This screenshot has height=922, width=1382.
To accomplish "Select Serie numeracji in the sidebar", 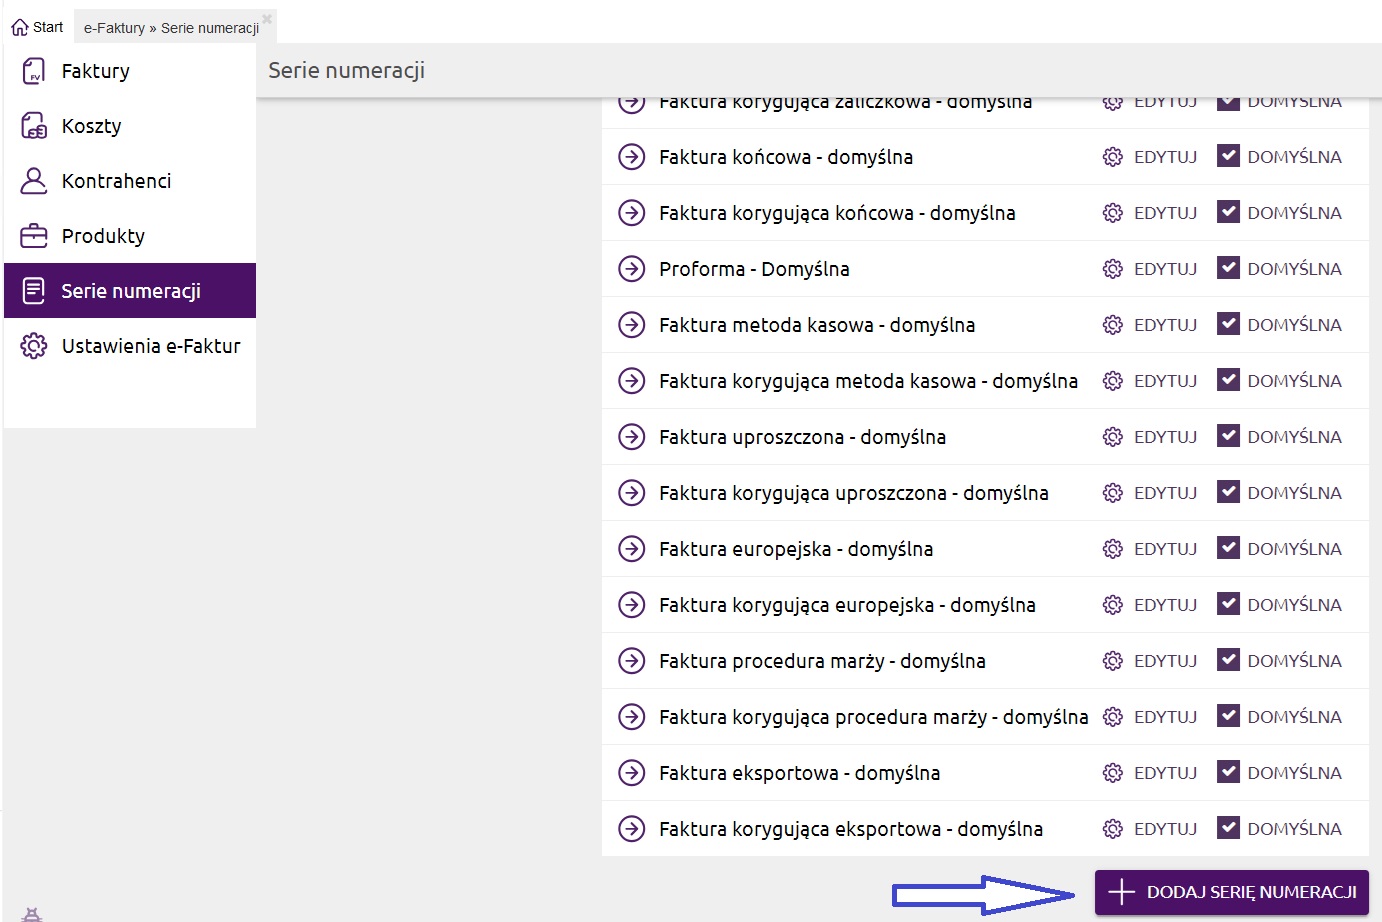I will point(130,291).
